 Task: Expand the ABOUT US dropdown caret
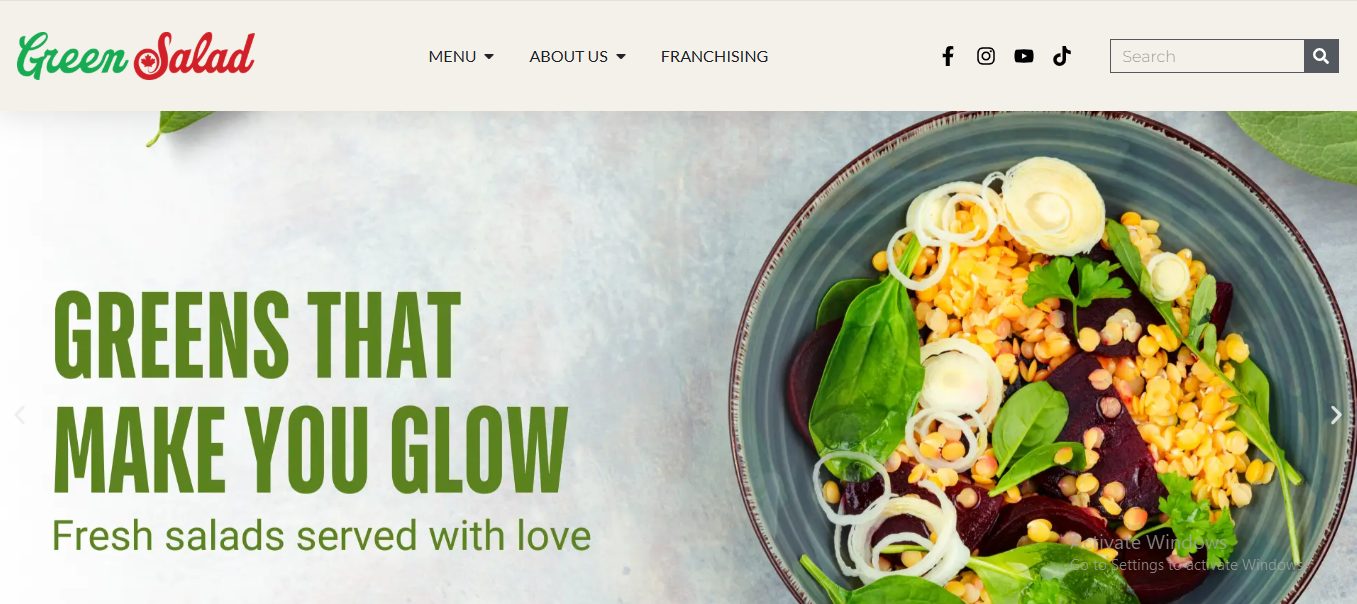[621, 57]
